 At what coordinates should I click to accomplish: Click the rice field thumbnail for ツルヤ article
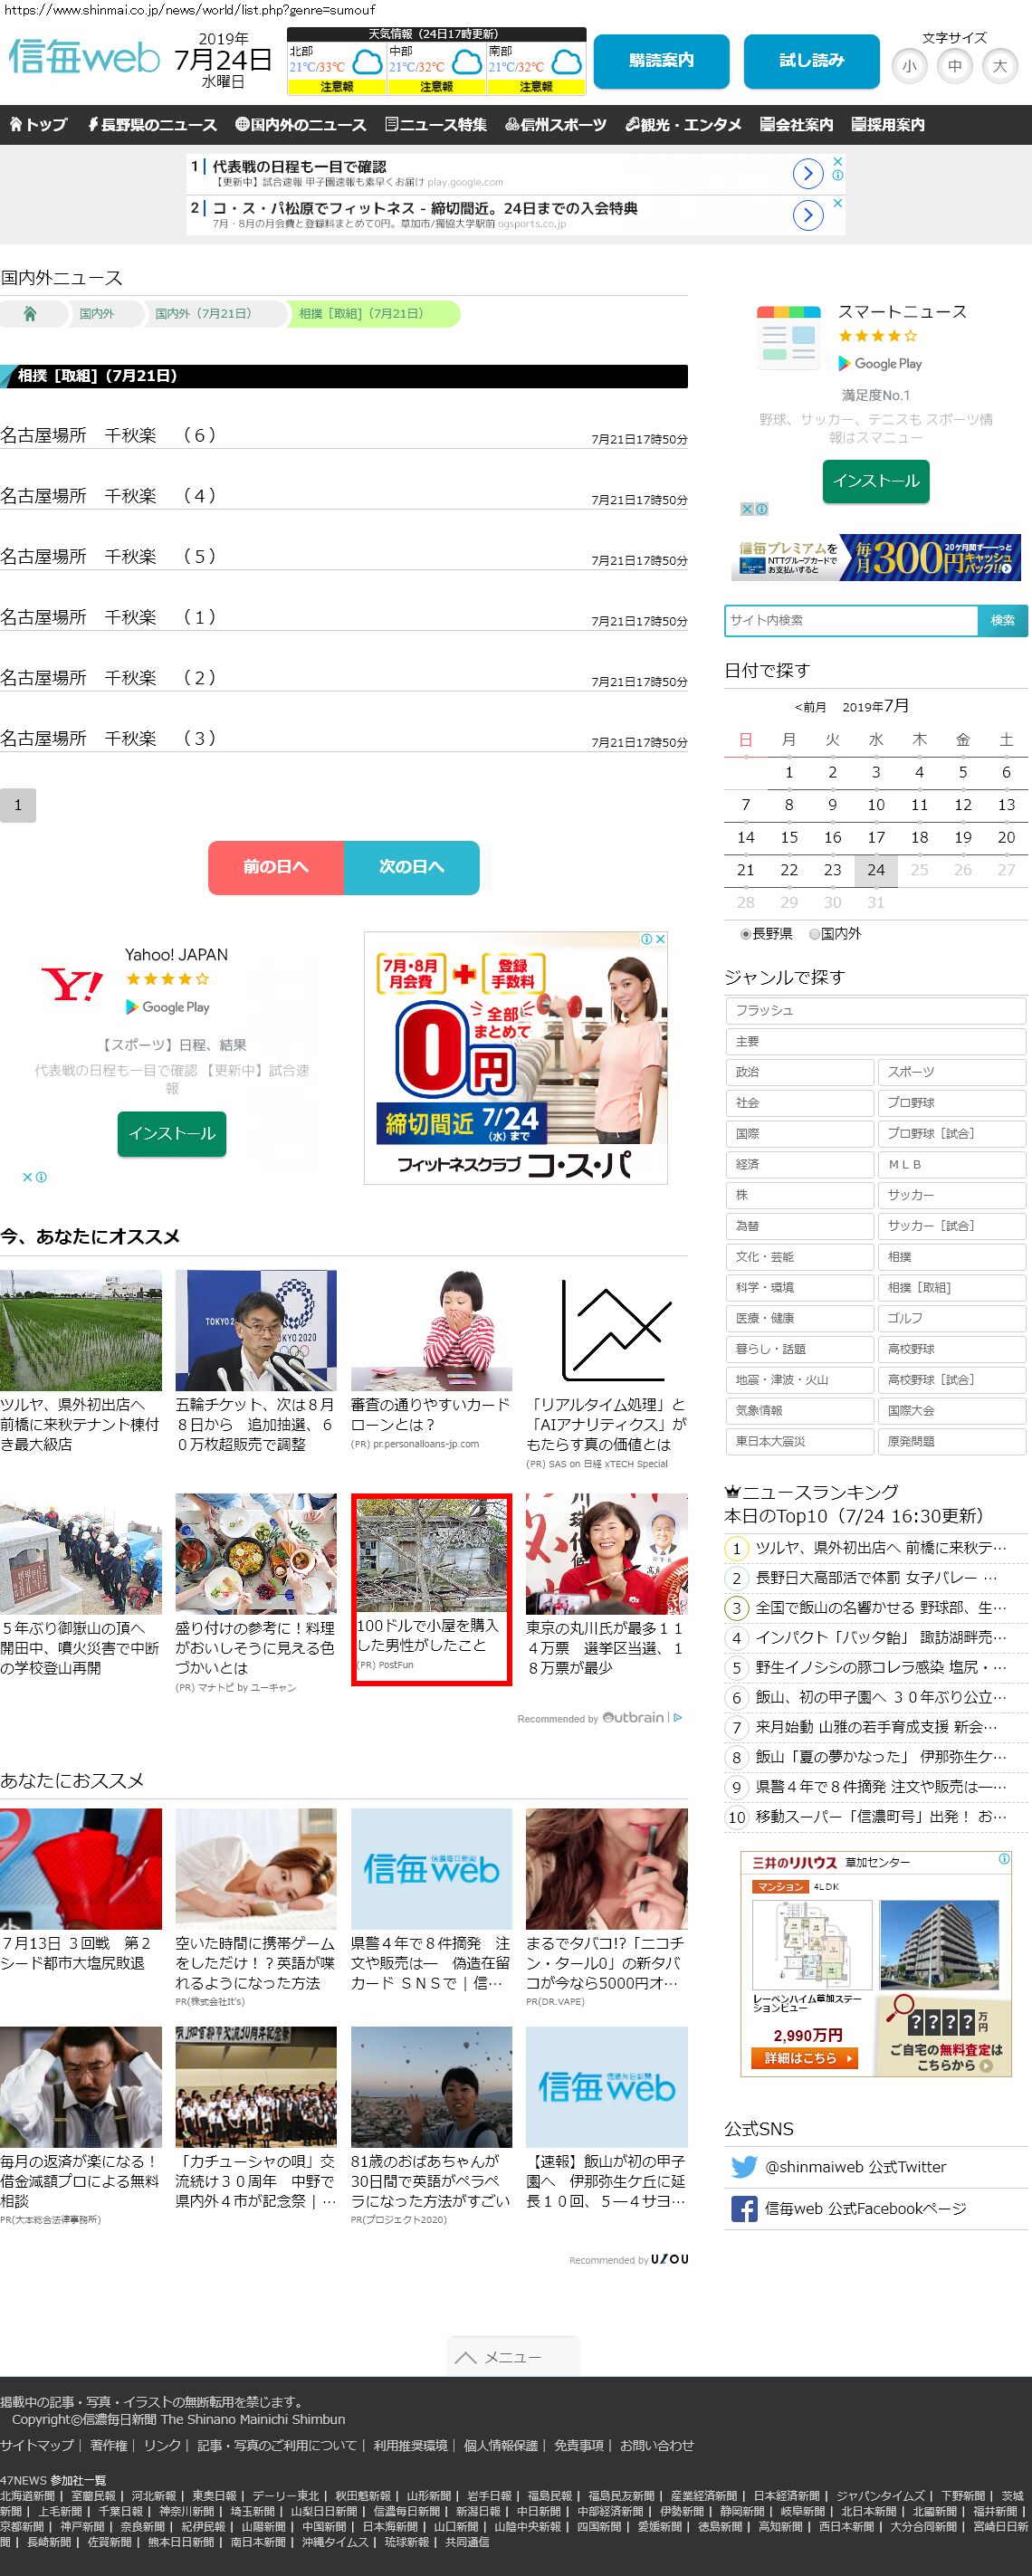pyautogui.click(x=81, y=1330)
